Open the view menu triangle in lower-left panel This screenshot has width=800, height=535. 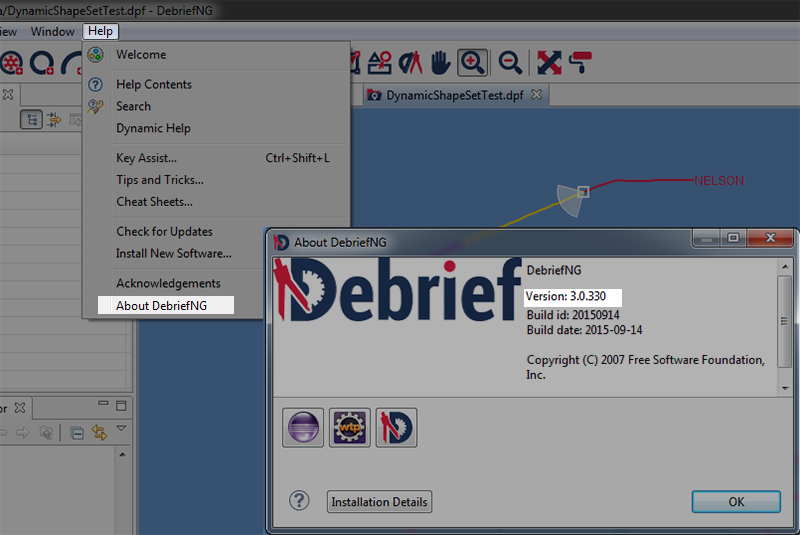(121, 428)
